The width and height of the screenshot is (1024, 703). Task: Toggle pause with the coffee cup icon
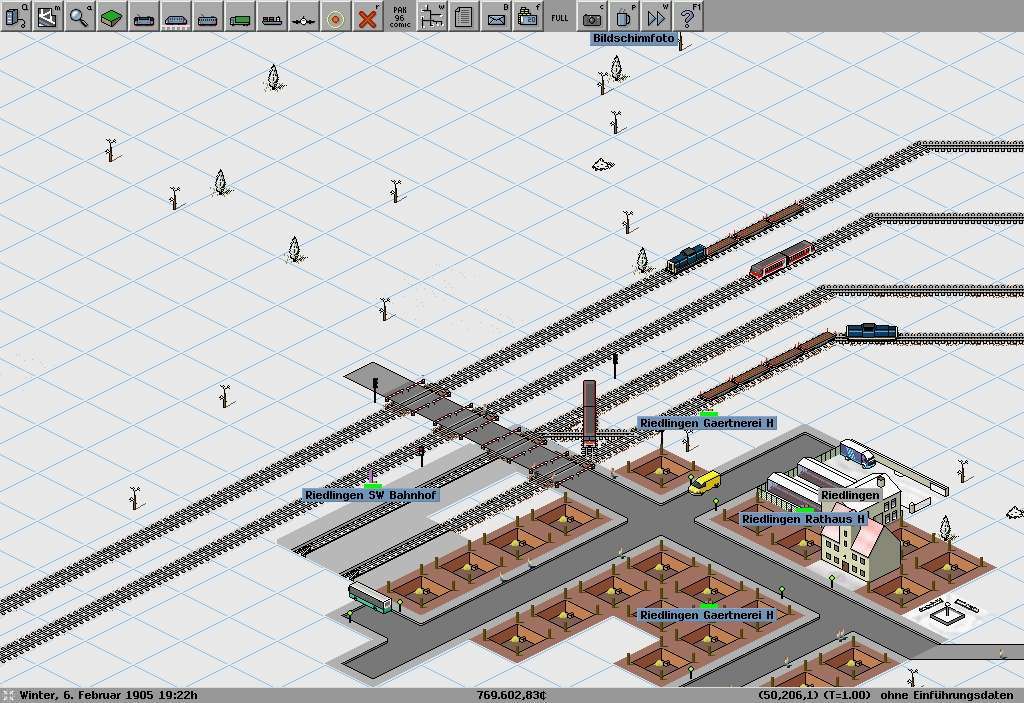pos(624,16)
